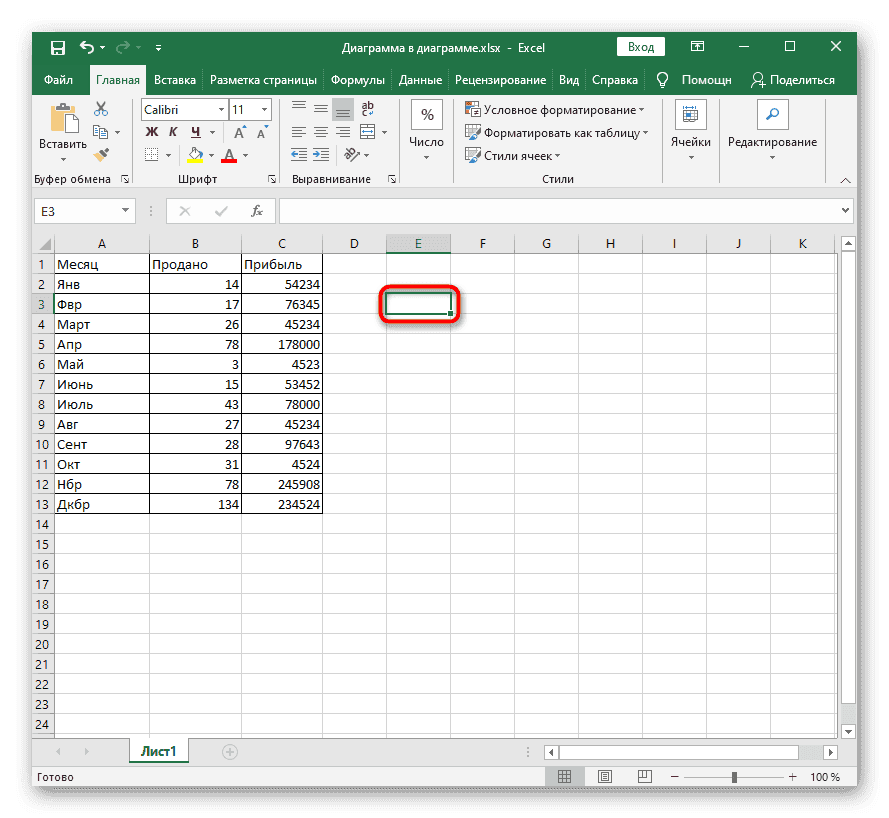Image resolution: width=889 pixels, height=818 pixels.
Task: Switch to the Формулы ribbon tab
Action: (x=357, y=80)
